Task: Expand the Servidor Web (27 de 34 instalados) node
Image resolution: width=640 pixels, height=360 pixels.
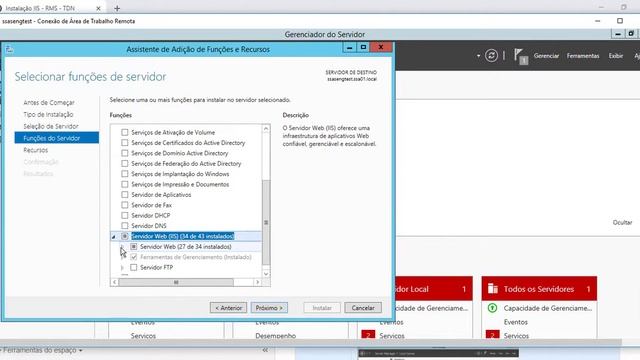Action: [x=122, y=247]
